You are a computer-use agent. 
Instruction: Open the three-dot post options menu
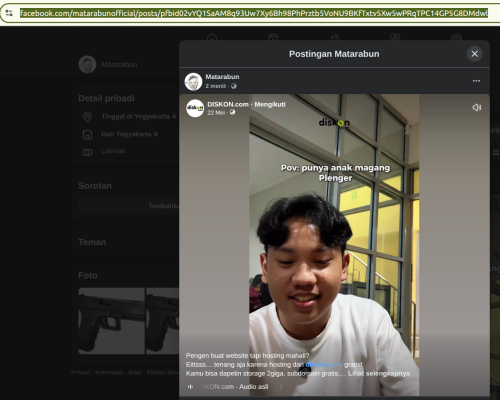(x=476, y=81)
